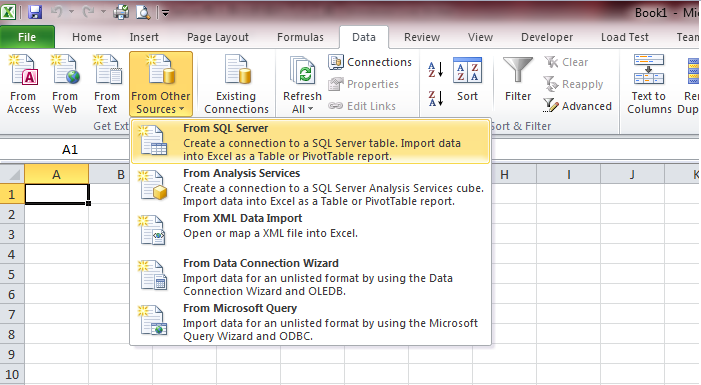The image size is (701, 385).
Task: Click the Excel application icon
Action: [x=8, y=12]
